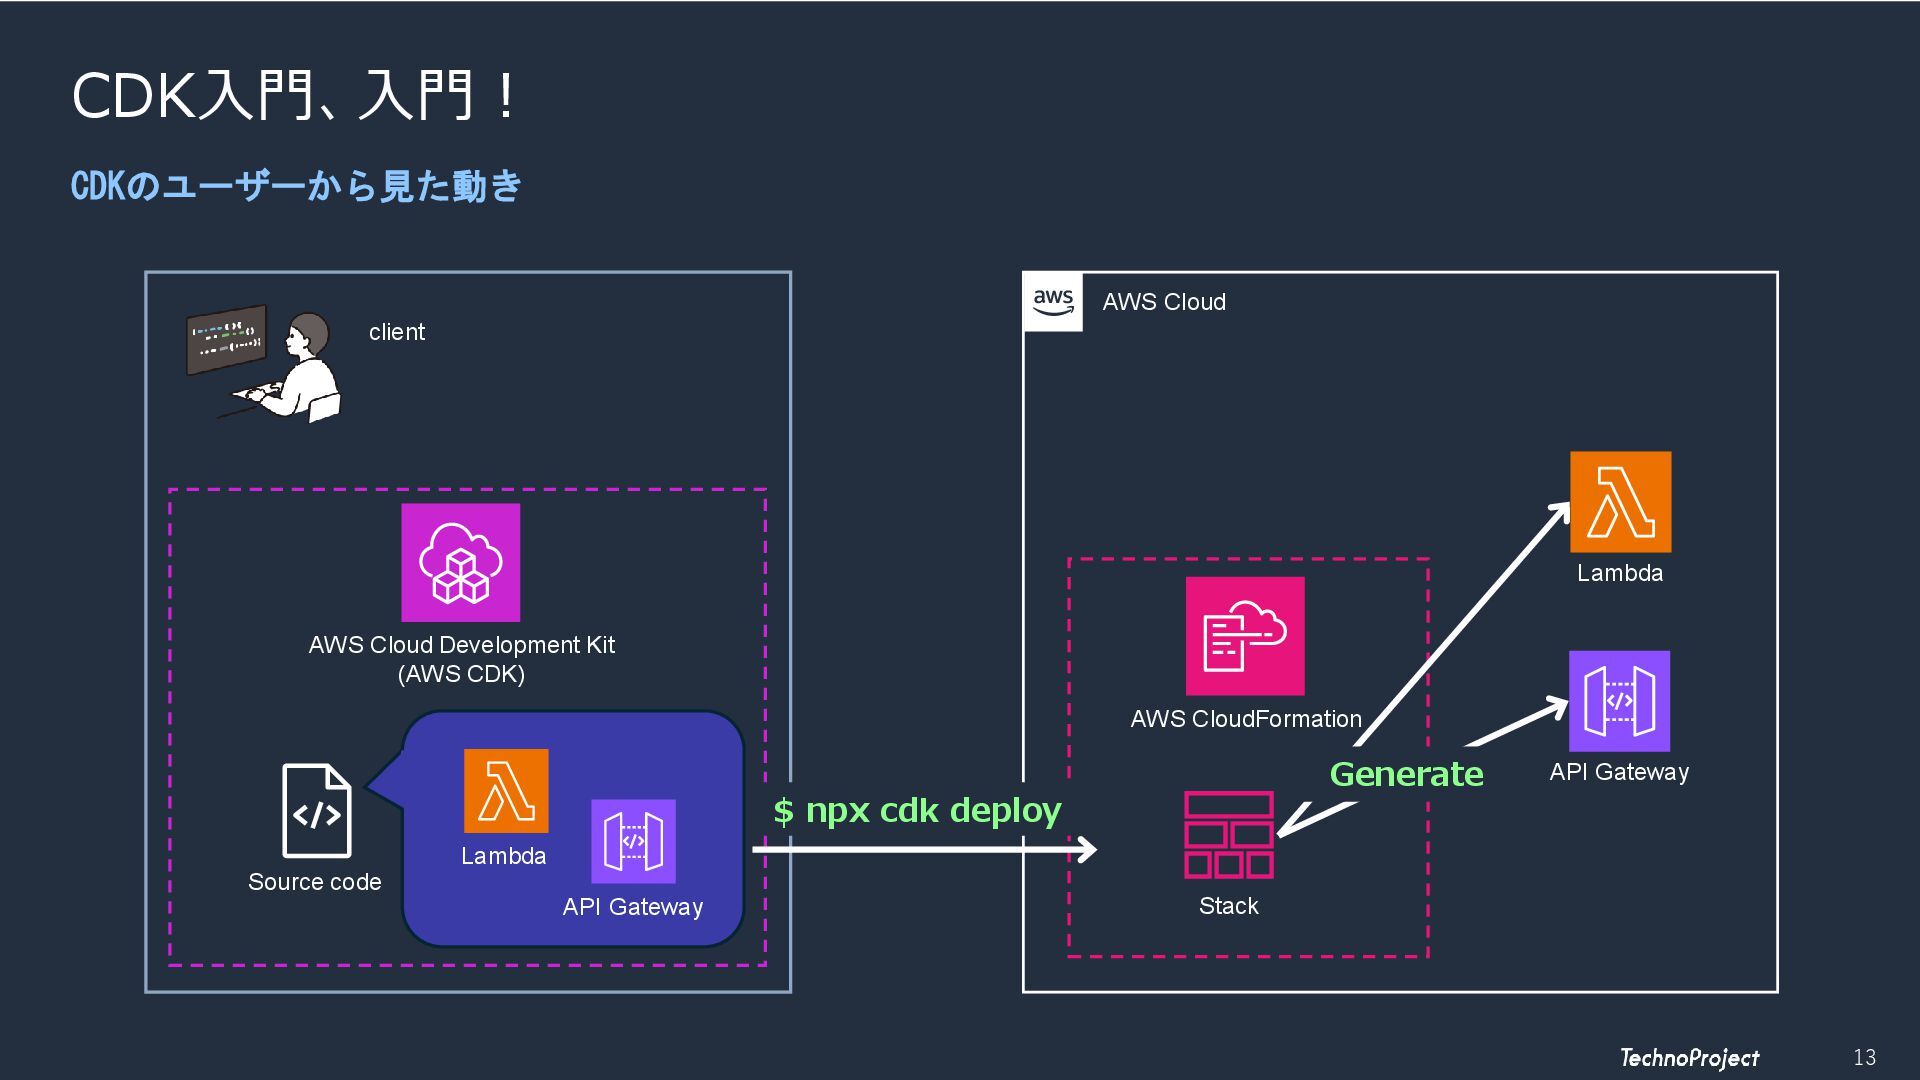
Task: Click the 'AWS Cloud' label
Action: coord(1164,302)
